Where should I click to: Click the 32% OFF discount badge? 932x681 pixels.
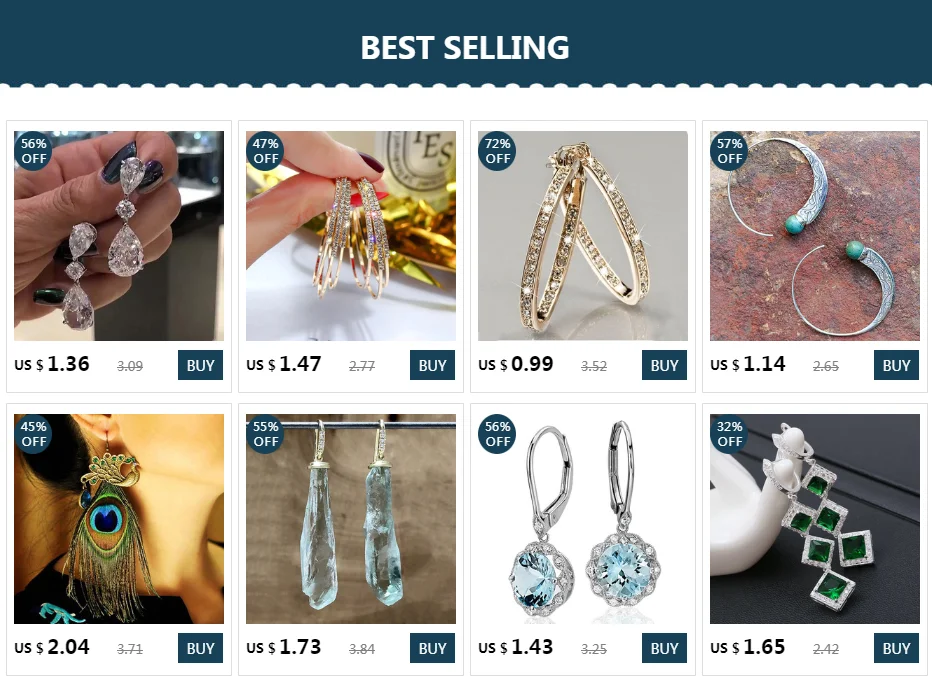click(729, 434)
